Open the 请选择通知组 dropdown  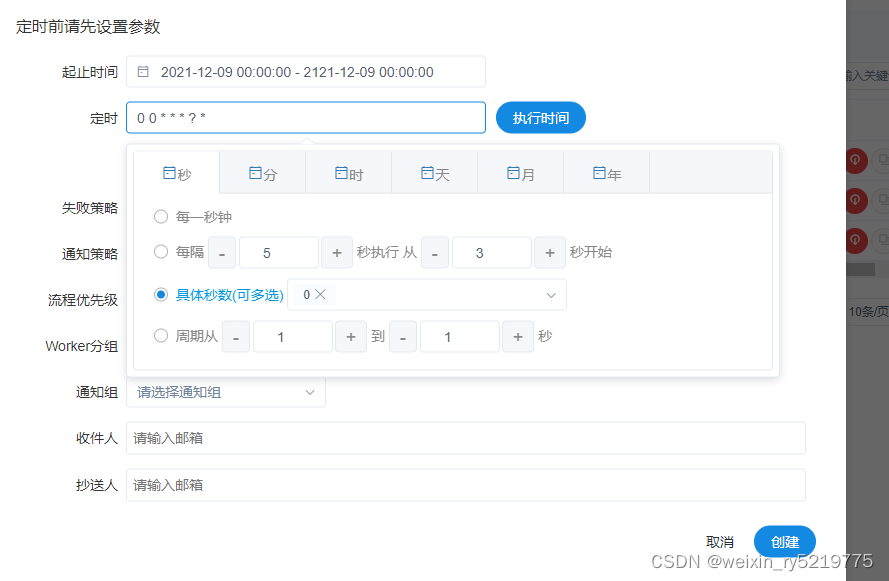click(226, 392)
